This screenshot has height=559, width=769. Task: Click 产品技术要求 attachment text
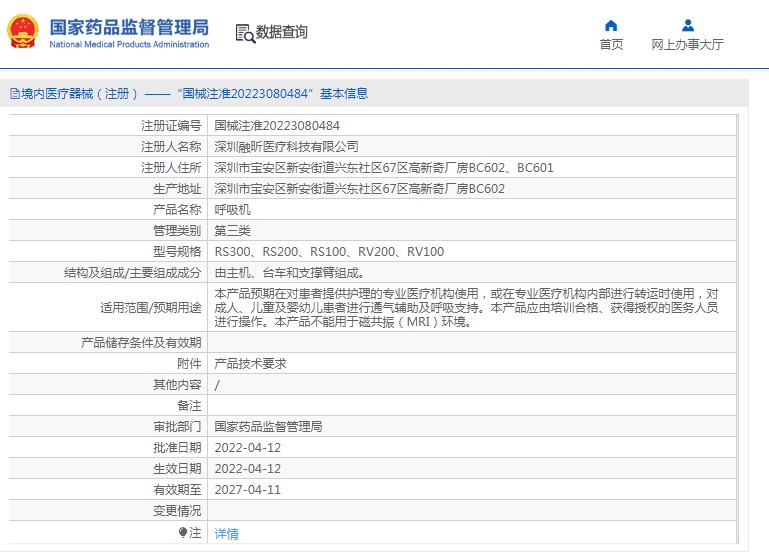point(250,364)
